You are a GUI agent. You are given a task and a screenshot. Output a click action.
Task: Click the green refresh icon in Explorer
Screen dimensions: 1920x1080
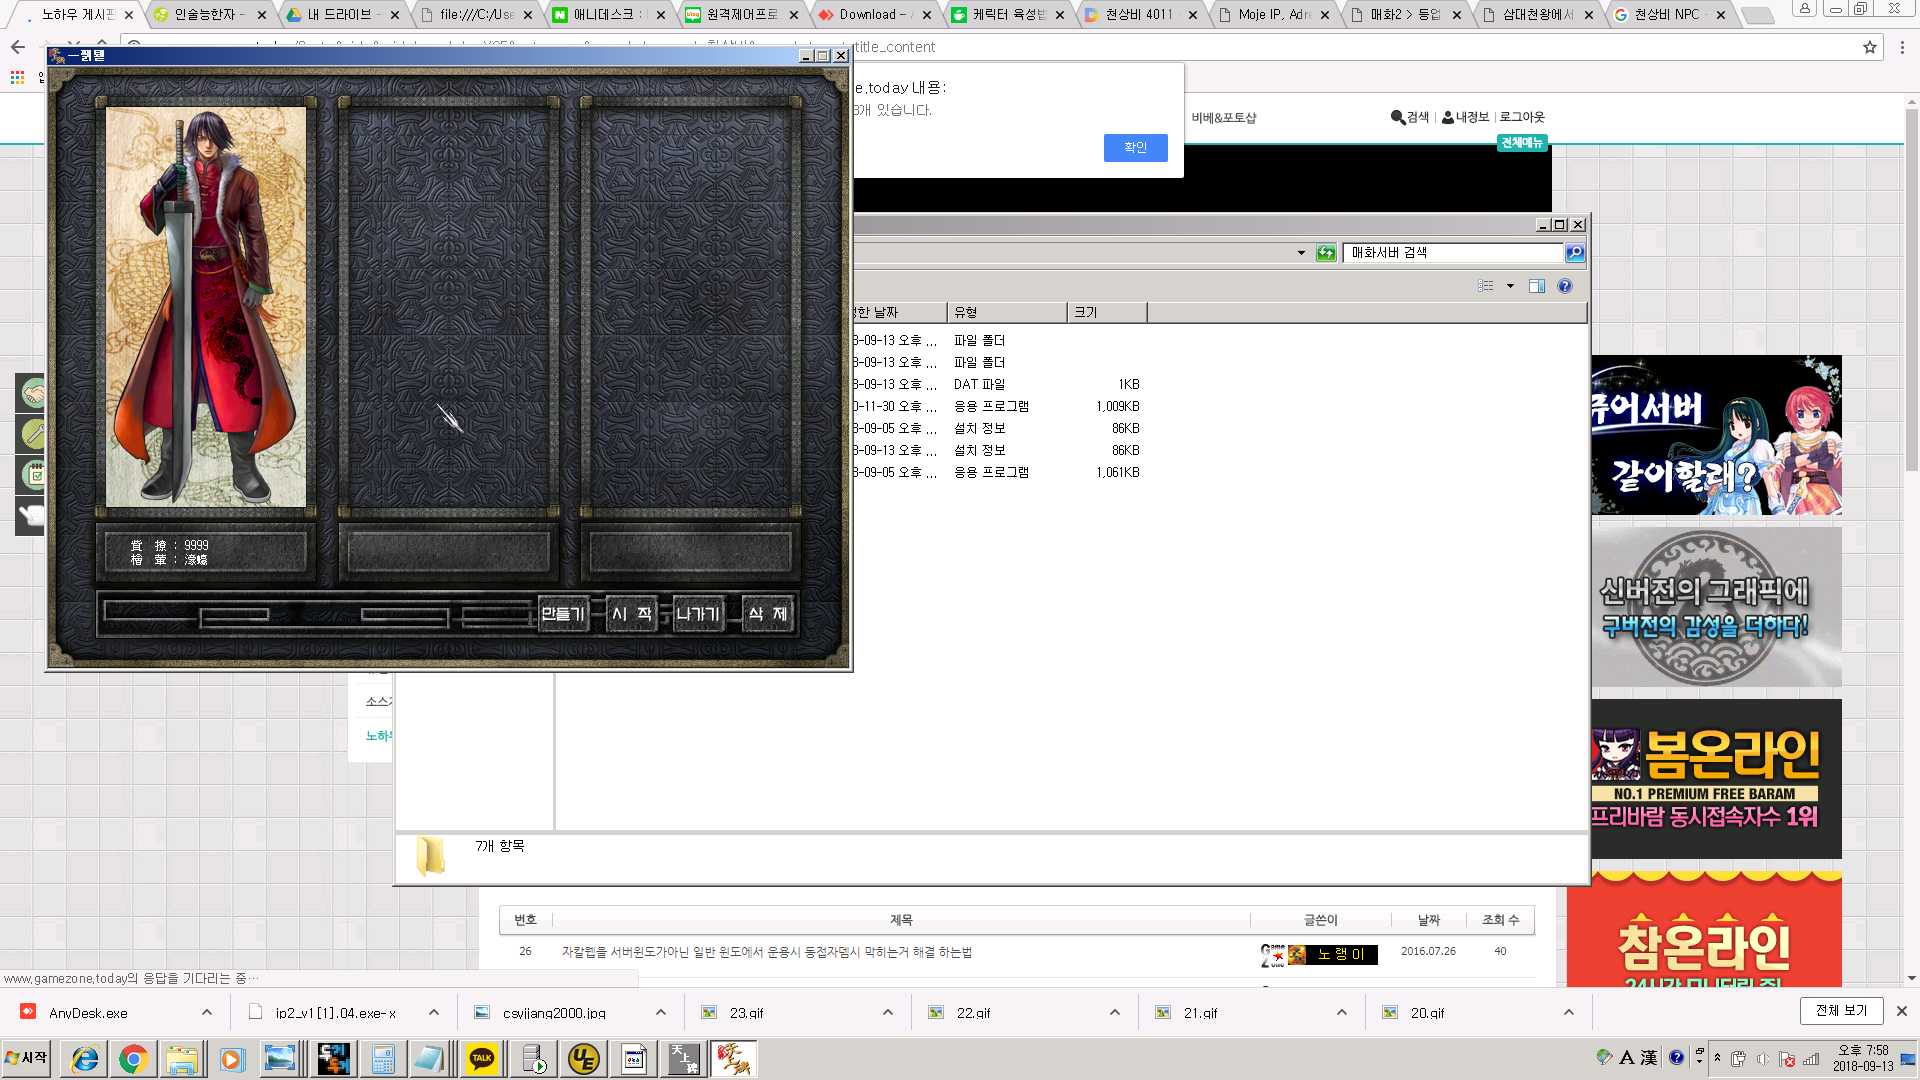click(x=1326, y=253)
